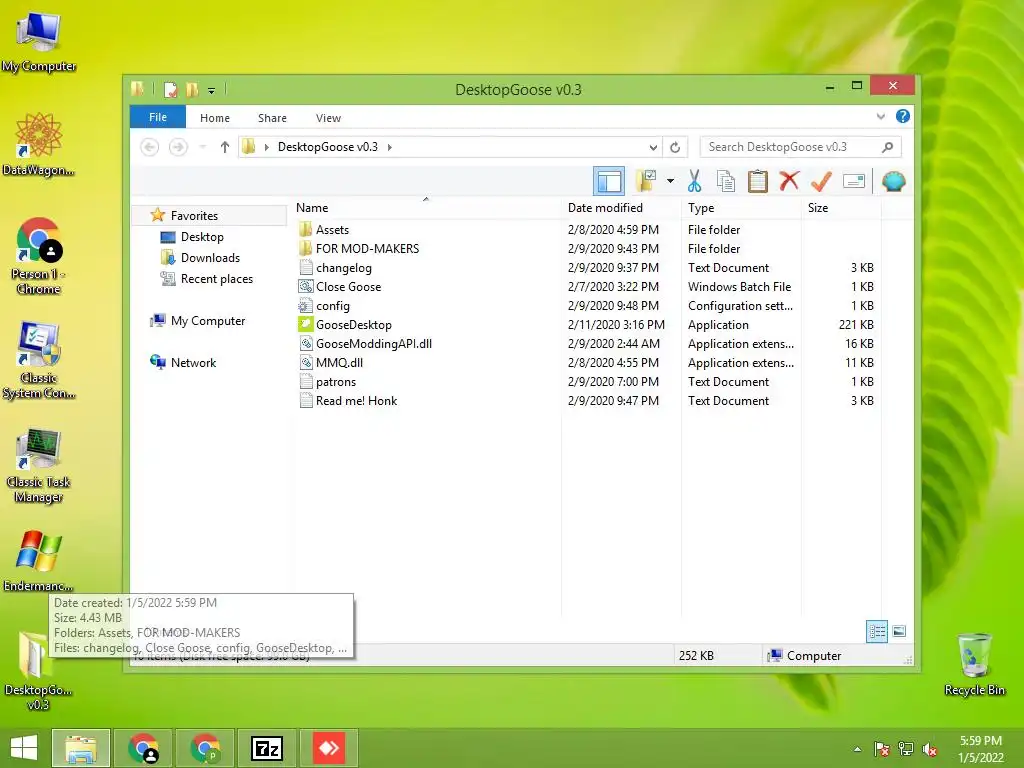Click the muted volume tray icon
The height and width of the screenshot is (768, 1024).
[931, 749]
